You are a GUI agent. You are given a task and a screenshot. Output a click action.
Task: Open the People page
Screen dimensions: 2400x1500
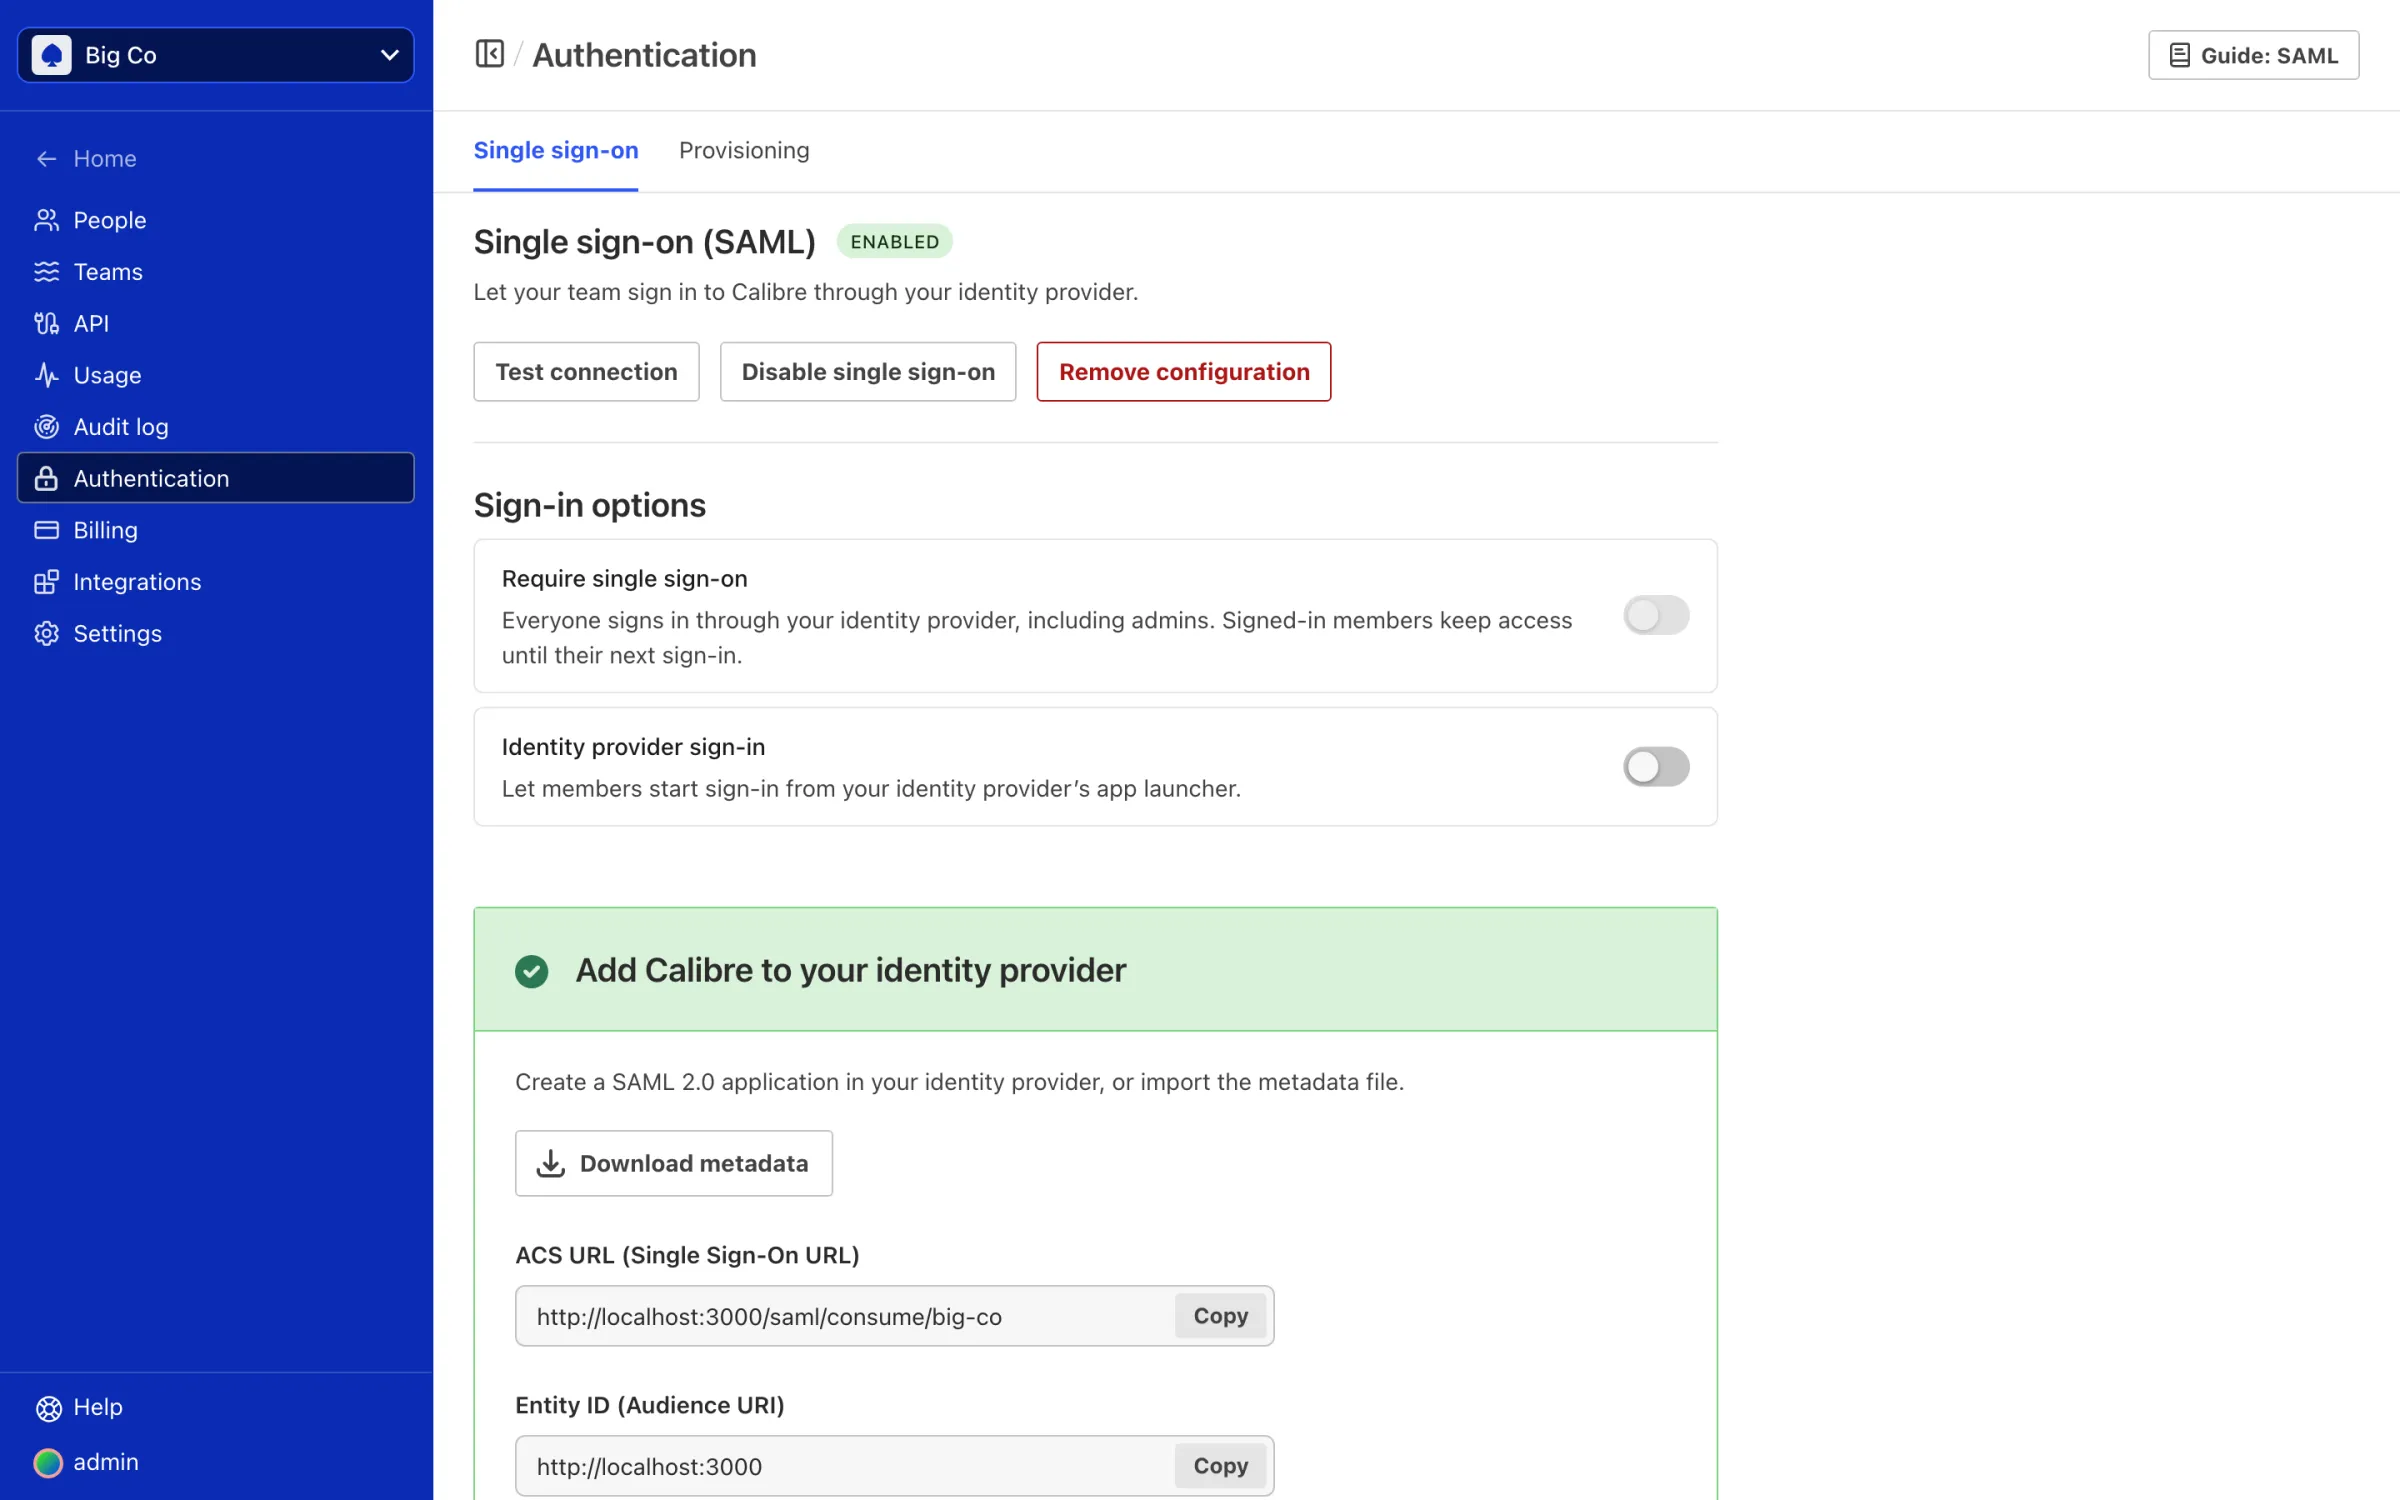[216, 220]
